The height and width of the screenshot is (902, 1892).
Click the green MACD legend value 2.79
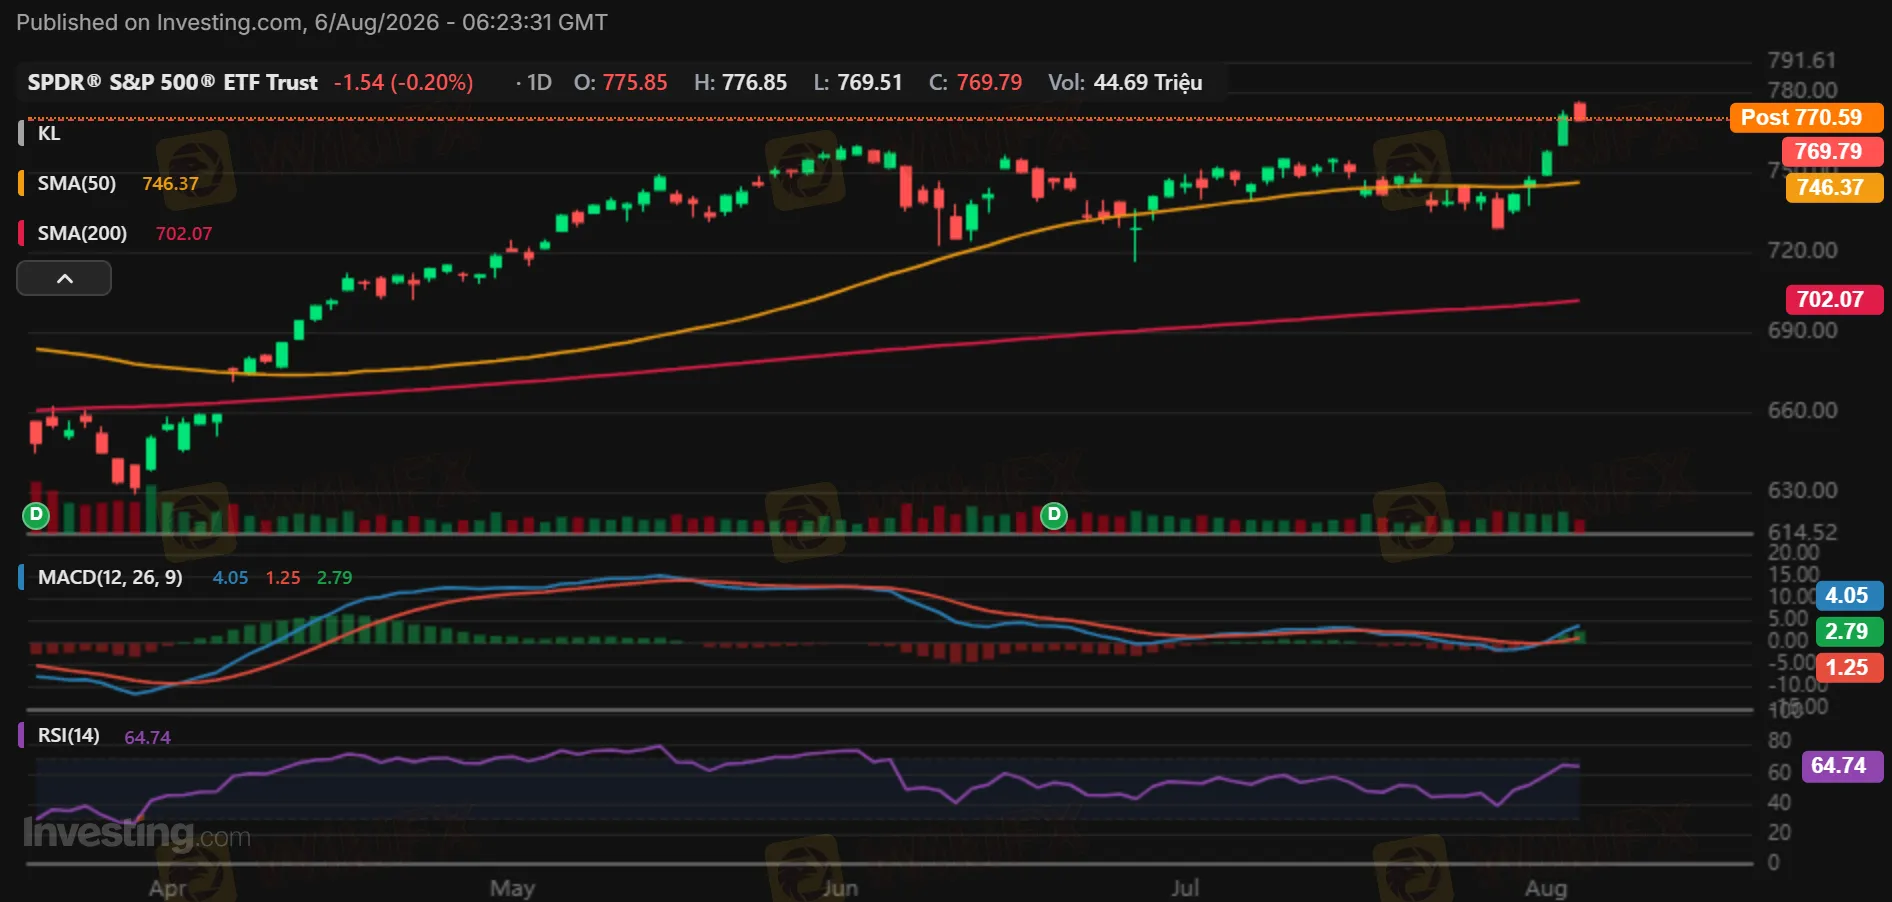pyautogui.click(x=334, y=578)
